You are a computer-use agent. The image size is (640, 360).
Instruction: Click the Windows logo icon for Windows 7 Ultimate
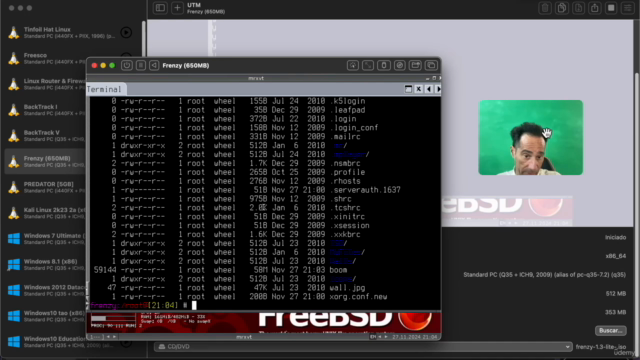click(14, 239)
